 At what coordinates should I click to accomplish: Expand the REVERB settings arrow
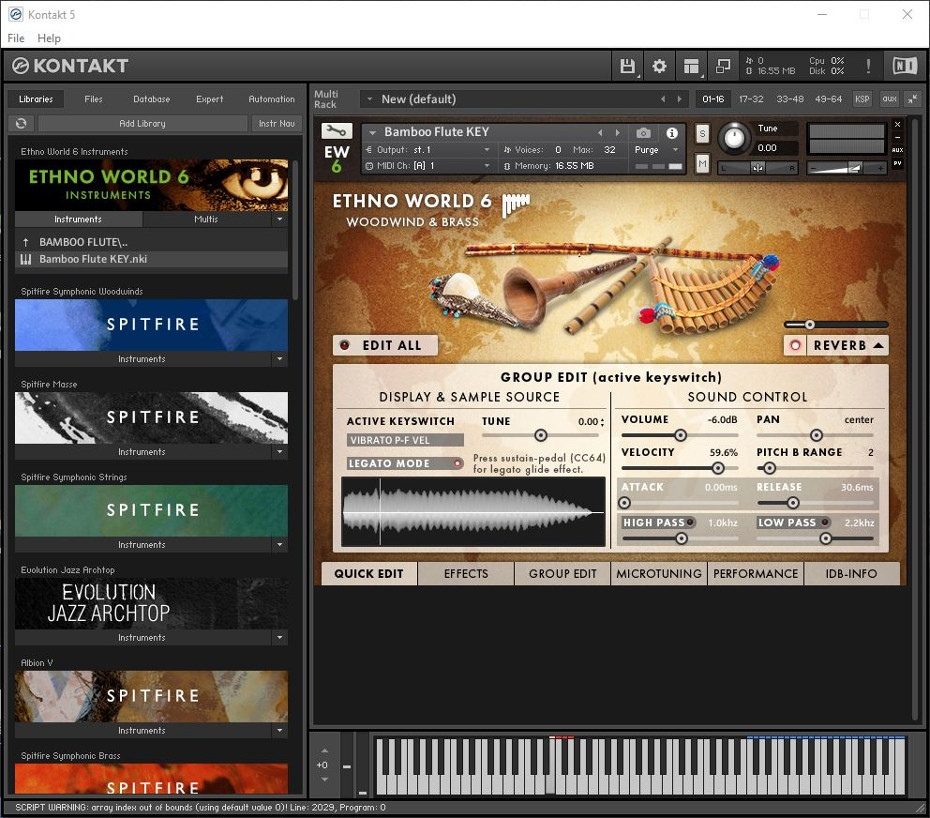tap(878, 345)
